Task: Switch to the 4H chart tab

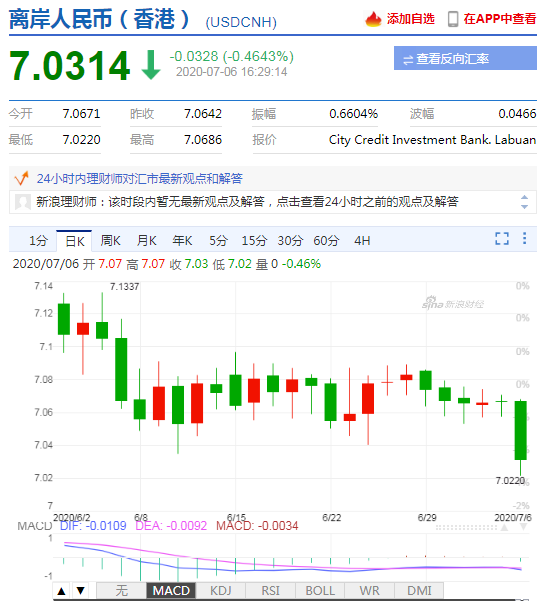Action: pyautogui.click(x=362, y=241)
